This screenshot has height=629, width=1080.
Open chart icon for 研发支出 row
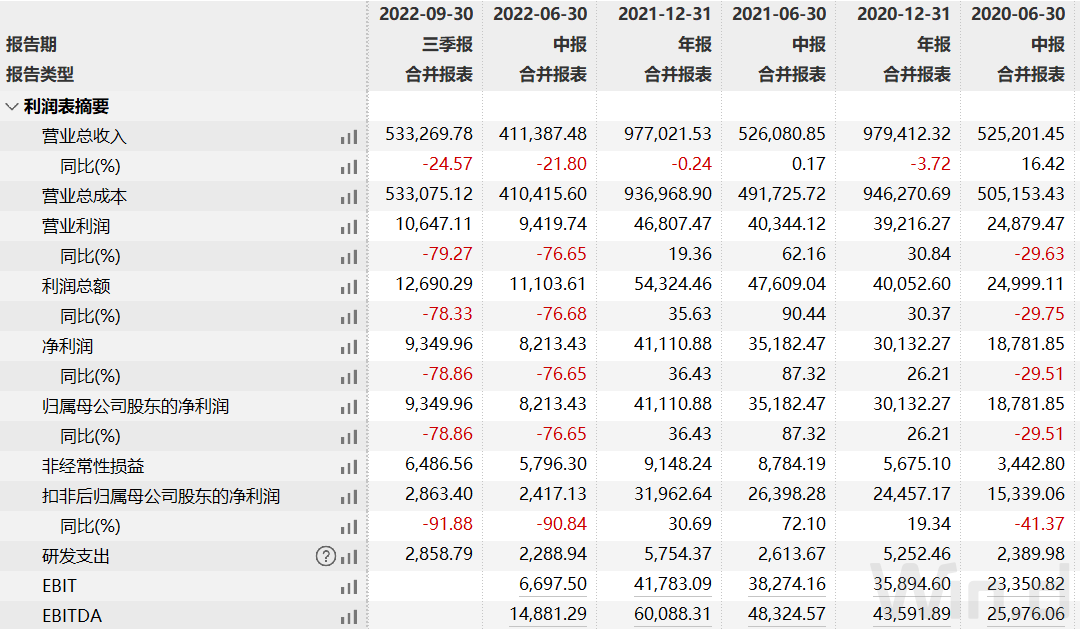click(x=349, y=556)
